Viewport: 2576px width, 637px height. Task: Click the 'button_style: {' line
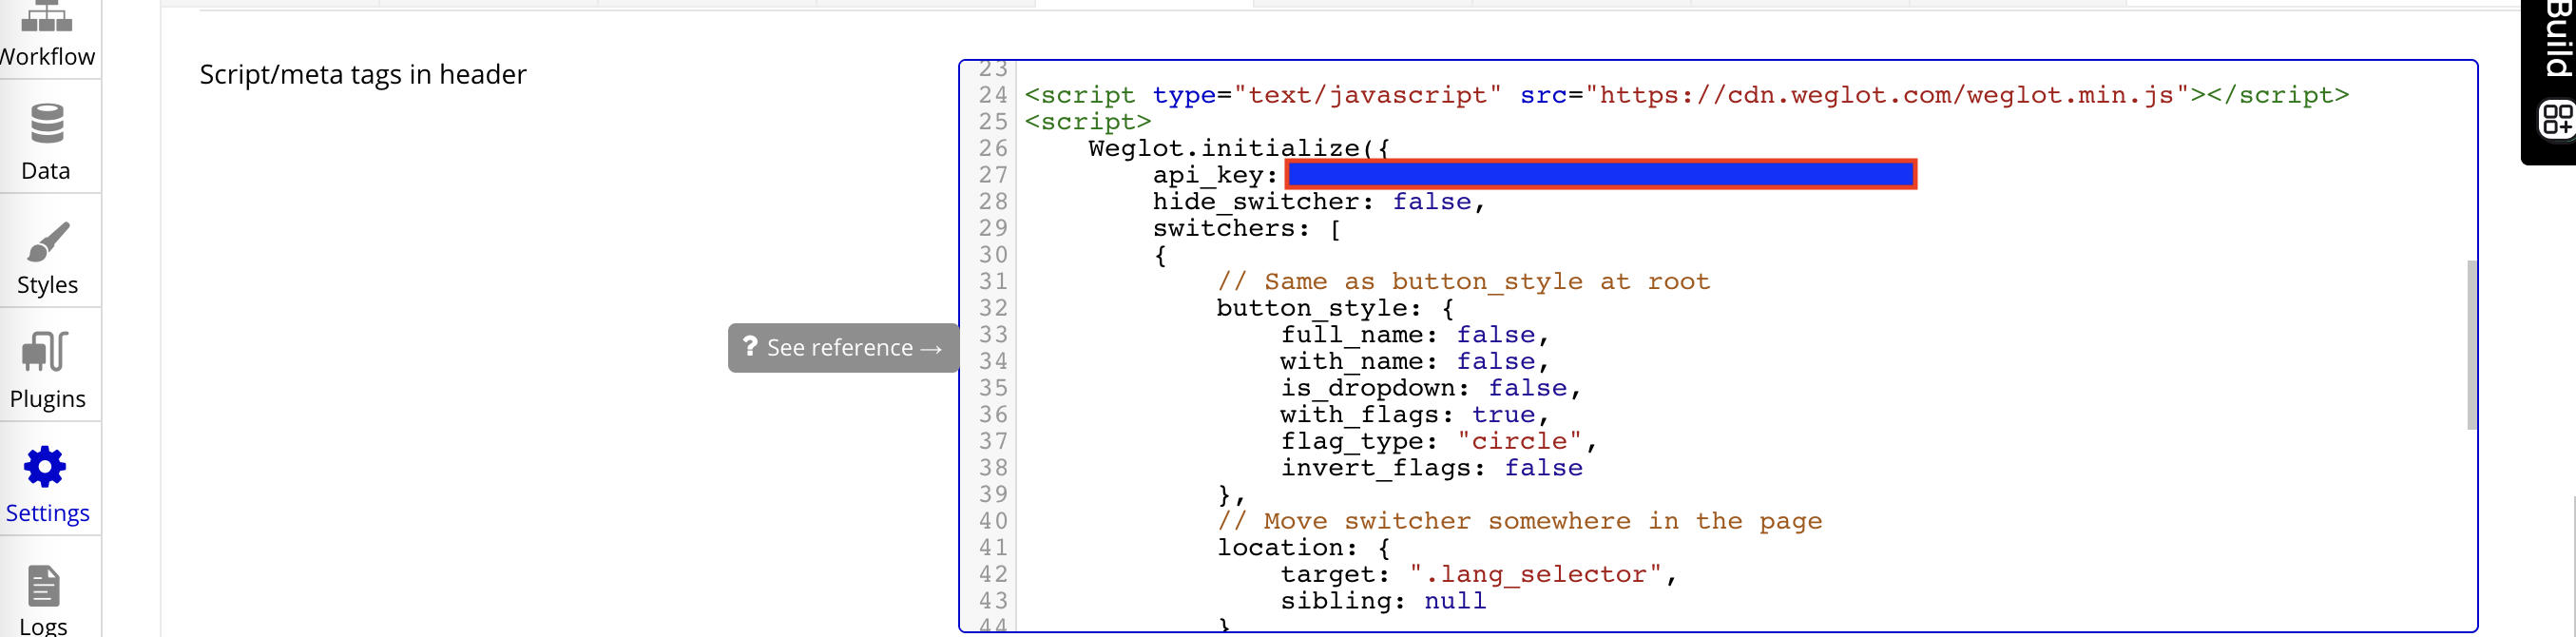point(1335,308)
